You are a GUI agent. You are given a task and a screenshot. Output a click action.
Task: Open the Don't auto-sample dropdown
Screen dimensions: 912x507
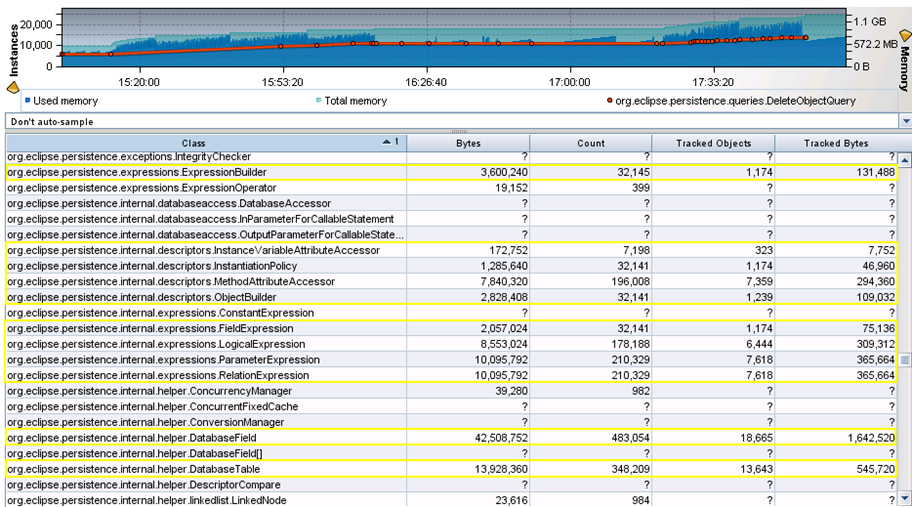tap(450, 121)
